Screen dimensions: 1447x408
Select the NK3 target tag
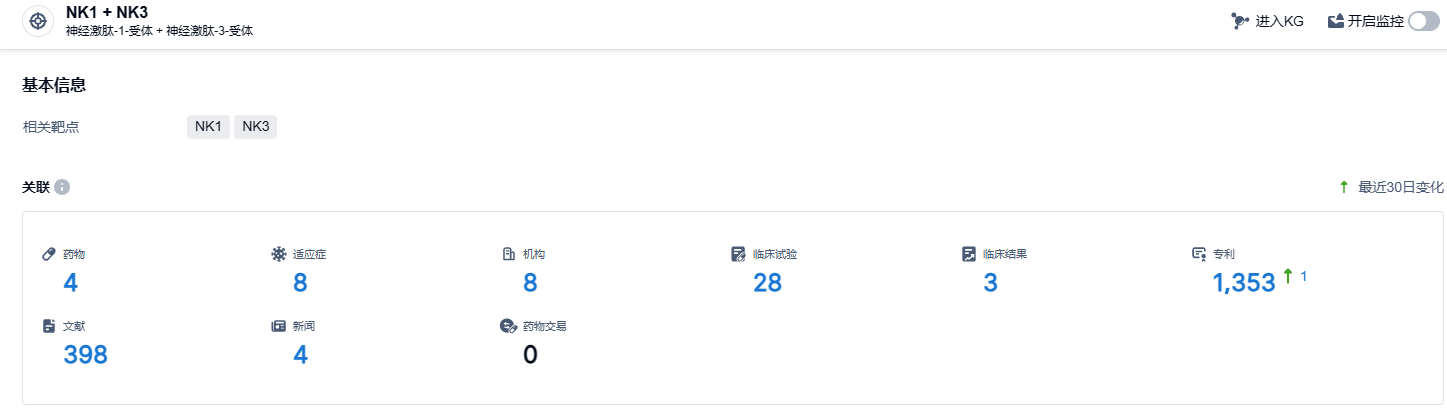256,126
